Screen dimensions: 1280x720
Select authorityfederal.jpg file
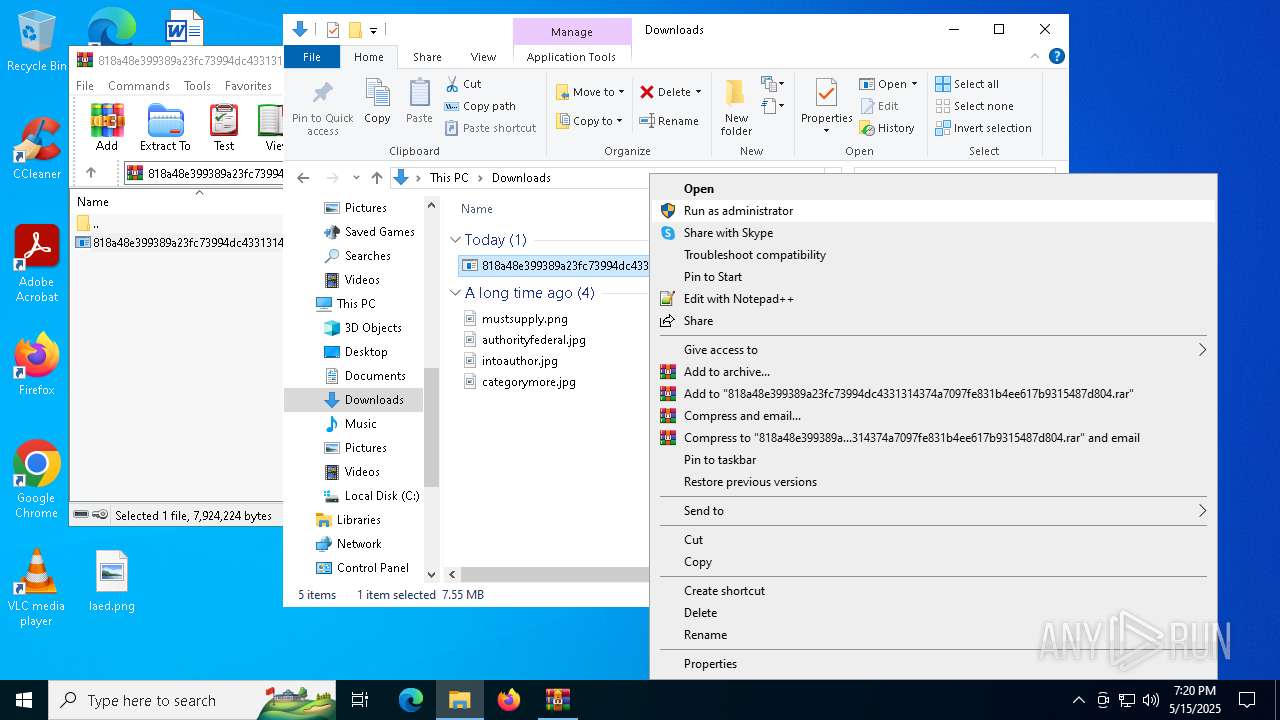pos(533,340)
